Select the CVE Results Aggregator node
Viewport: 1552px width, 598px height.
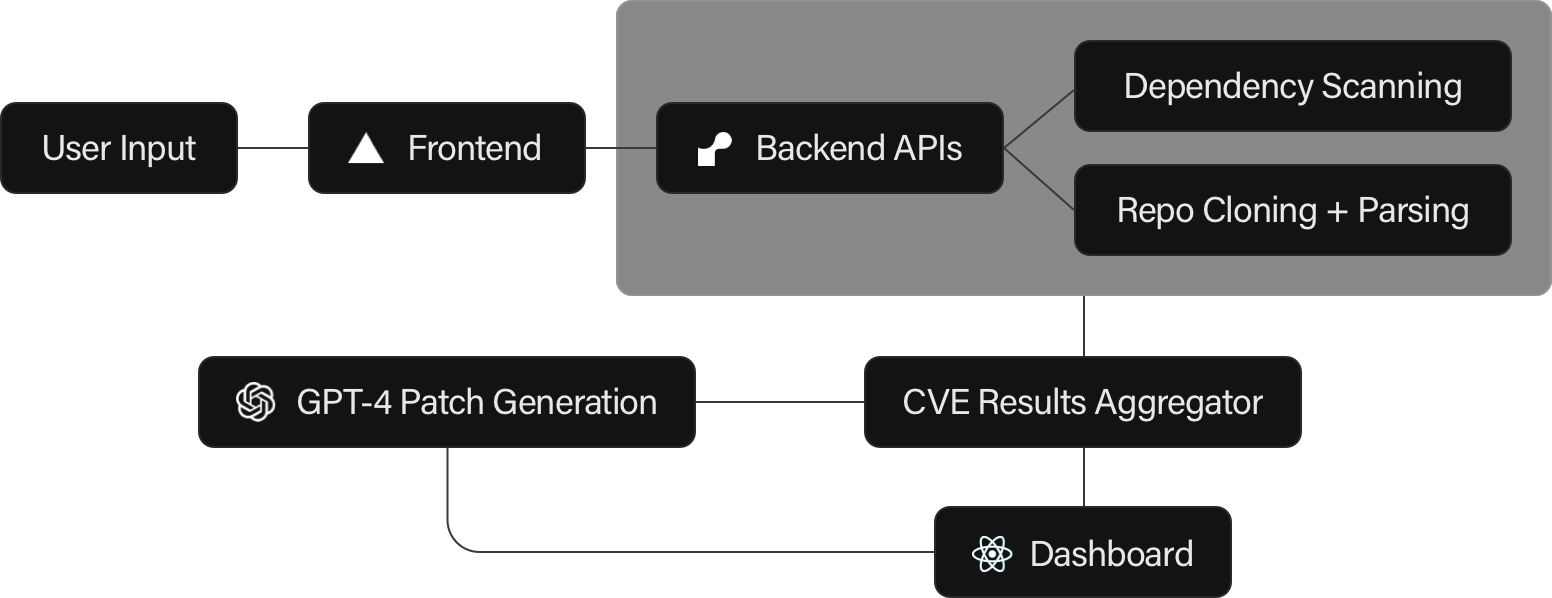(x=1082, y=402)
